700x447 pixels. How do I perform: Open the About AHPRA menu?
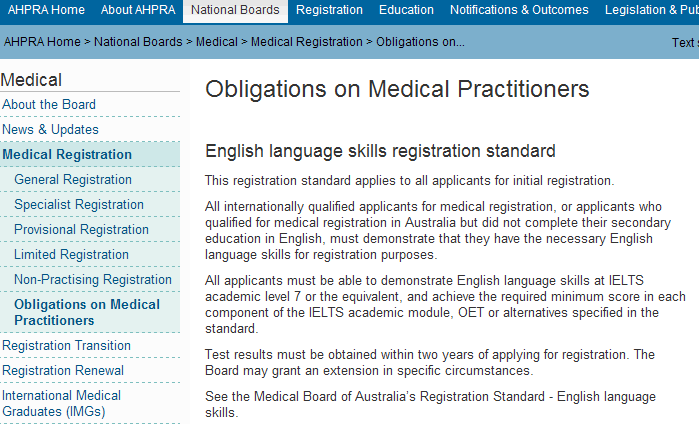pyautogui.click(x=138, y=10)
